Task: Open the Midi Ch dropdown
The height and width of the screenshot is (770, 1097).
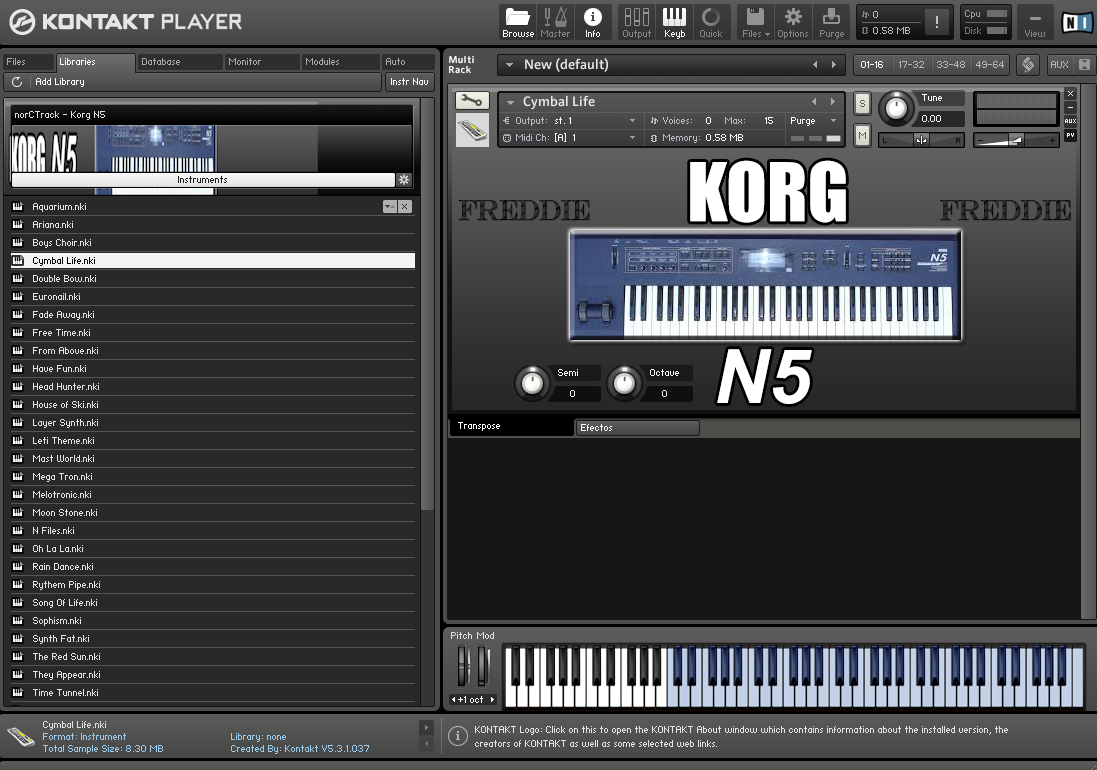Action: coord(570,138)
